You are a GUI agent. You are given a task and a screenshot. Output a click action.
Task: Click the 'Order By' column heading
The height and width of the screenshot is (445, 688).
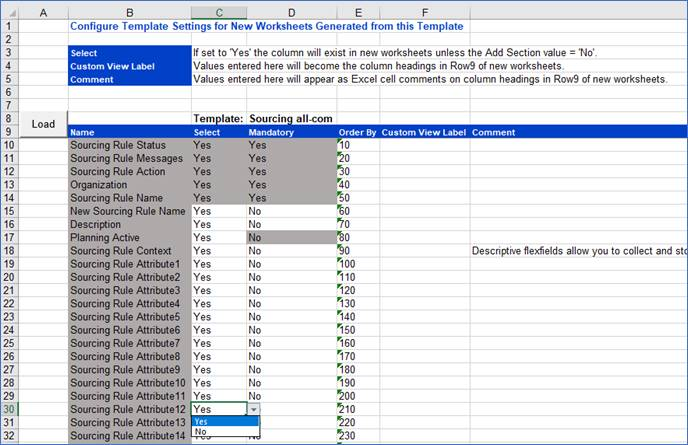(x=358, y=132)
